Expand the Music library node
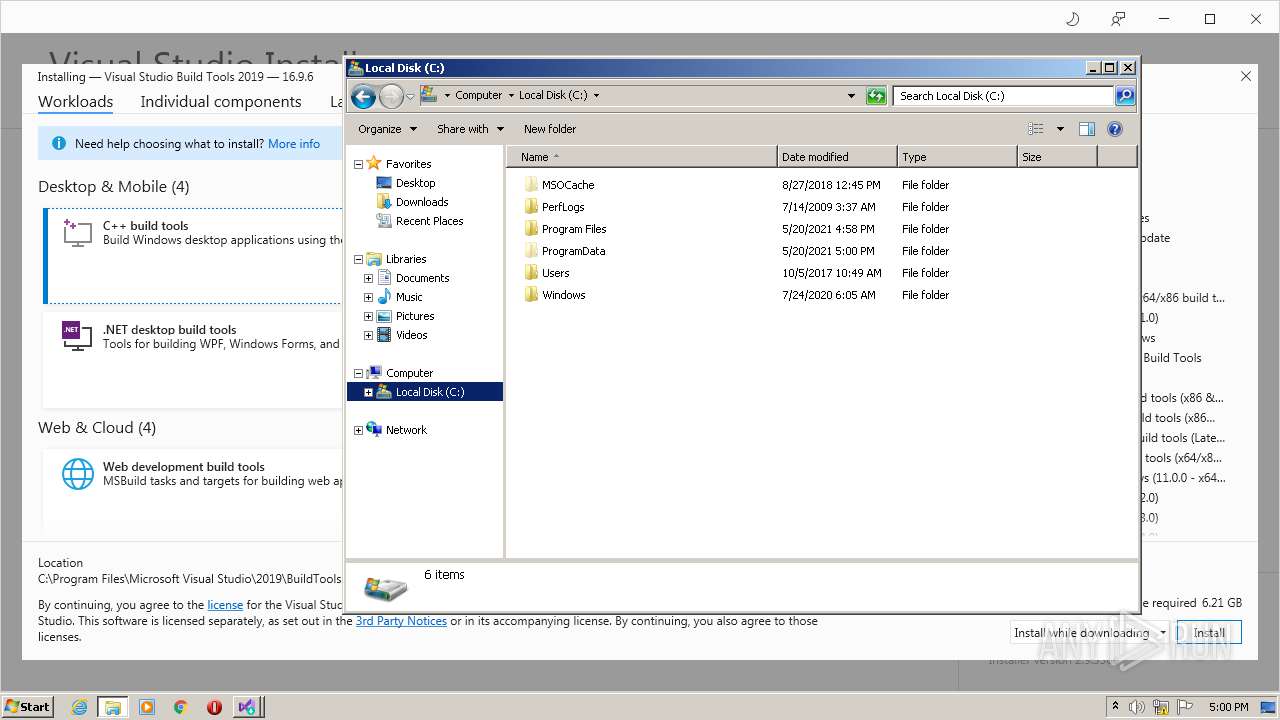This screenshot has width=1280, height=720. 368,297
